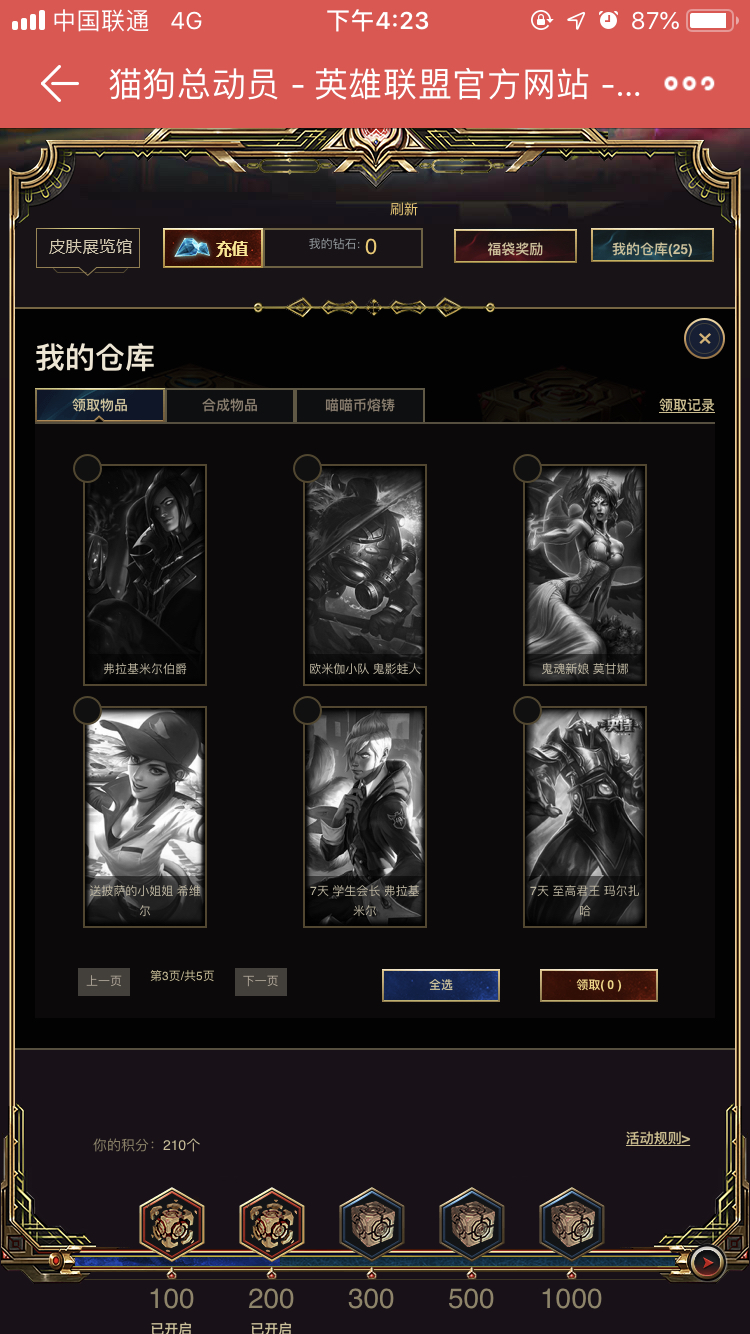Select checkbox for 鬼魂新娘 莫甘娜 skin
This screenshot has width=750, height=1334.
(x=527, y=468)
